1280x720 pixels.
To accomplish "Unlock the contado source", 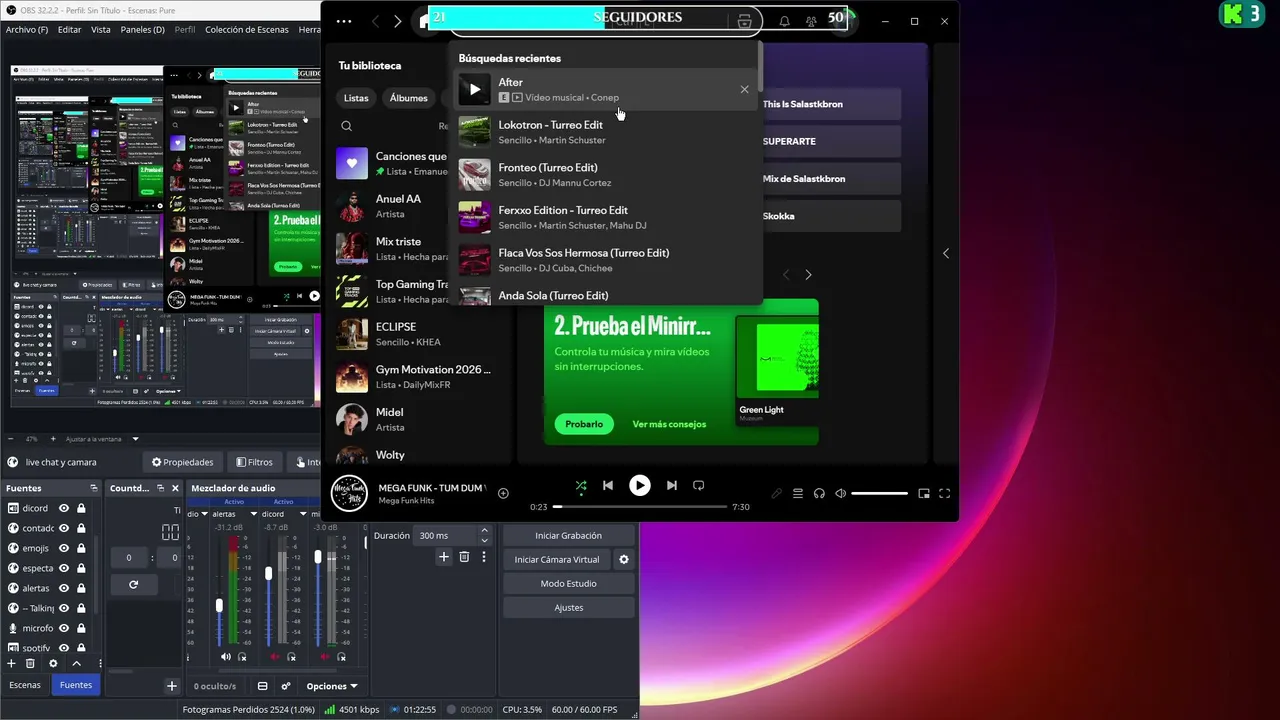I will [x=81, y=528].
